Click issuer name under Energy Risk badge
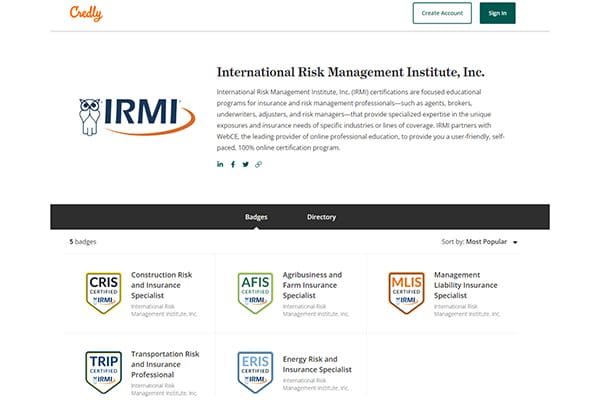This screenshot has width=600, height=400. pyautogui.click(x=315, y=384)
